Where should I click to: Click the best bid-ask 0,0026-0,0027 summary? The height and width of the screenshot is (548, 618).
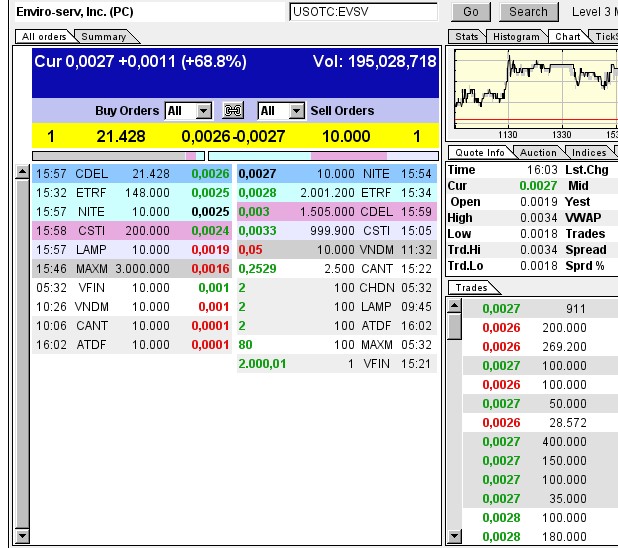[x=233, y=136]
